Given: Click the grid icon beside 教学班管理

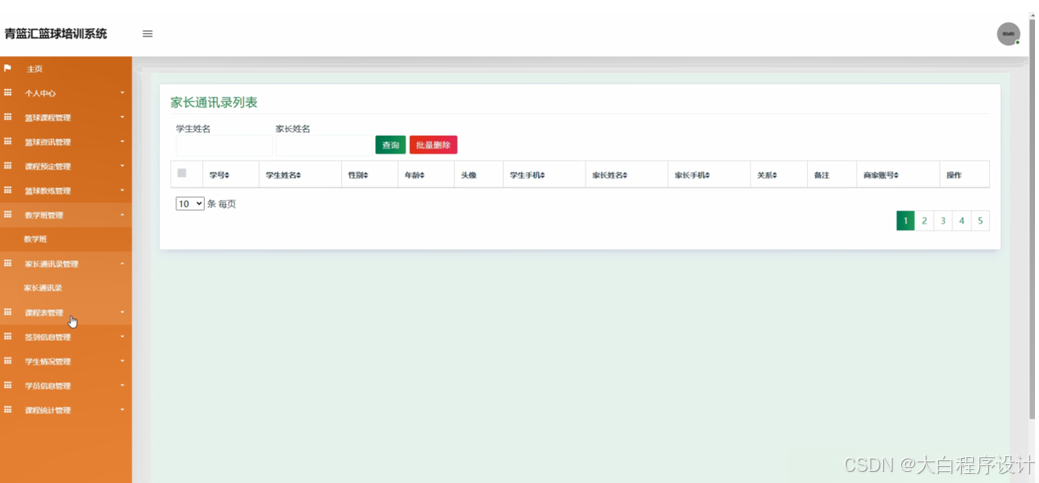Looking at the screenshot, I should [8, 215].
